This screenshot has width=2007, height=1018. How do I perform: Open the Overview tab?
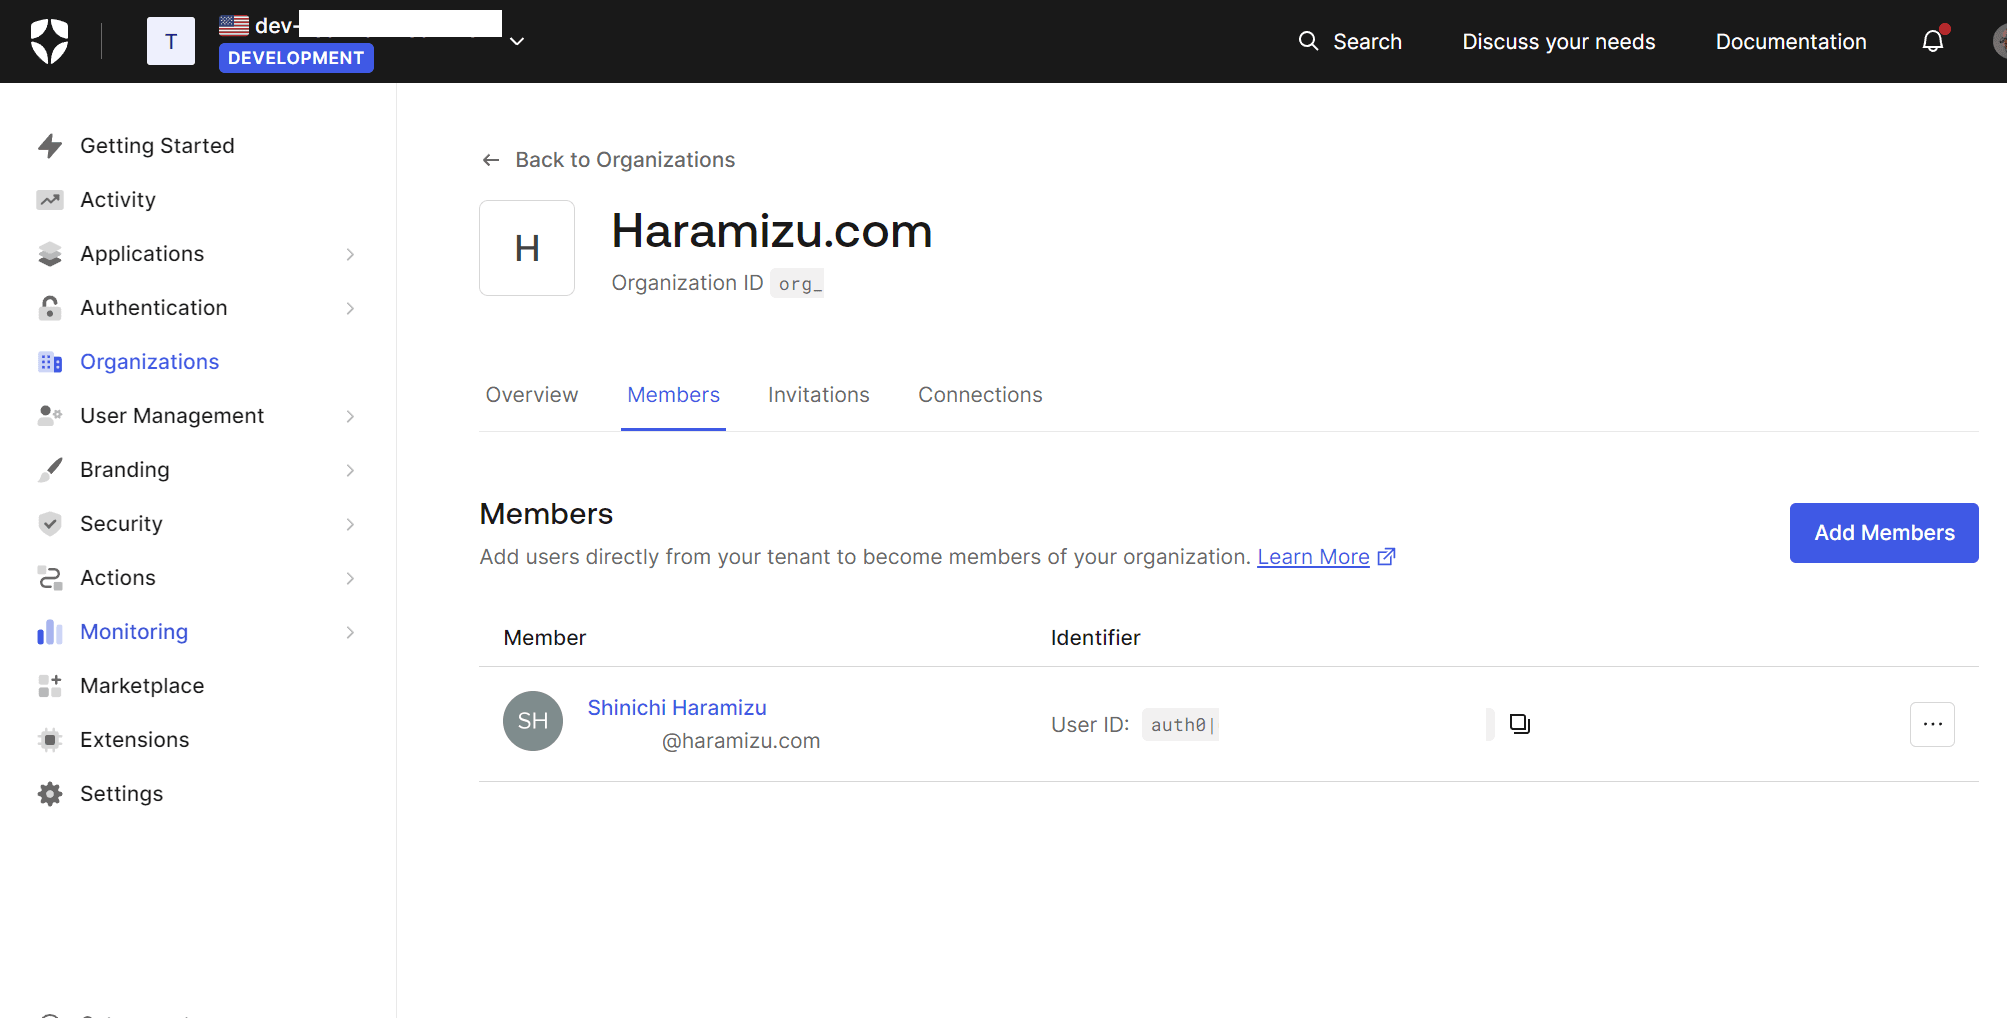[x=532, y=395]
